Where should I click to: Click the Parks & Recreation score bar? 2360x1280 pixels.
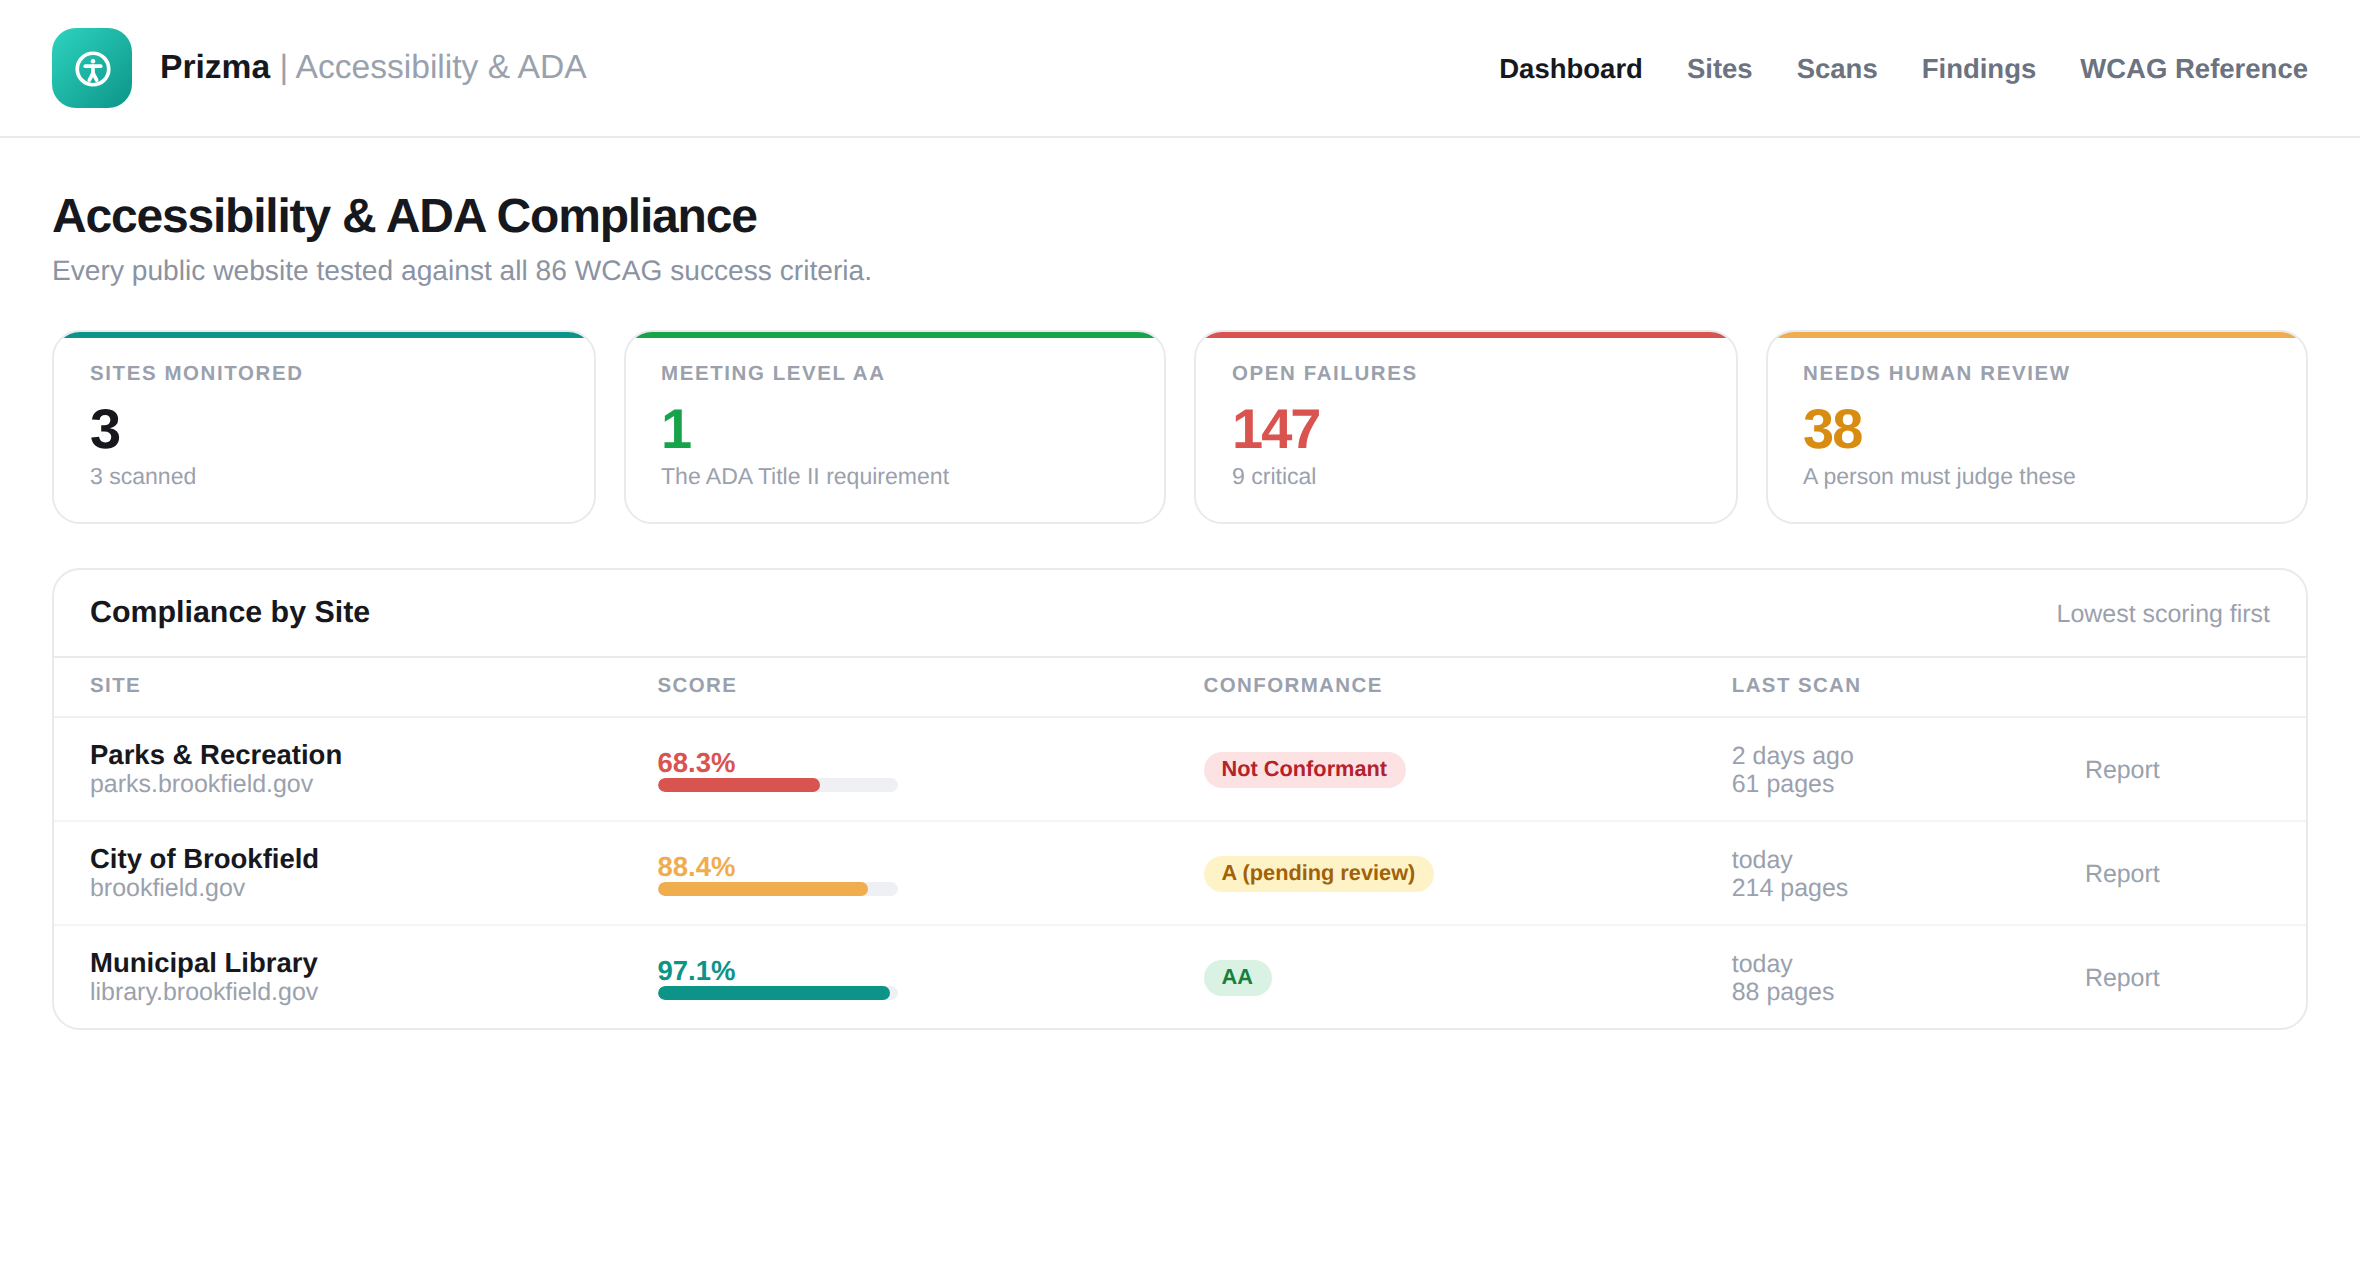coord(777,785)
